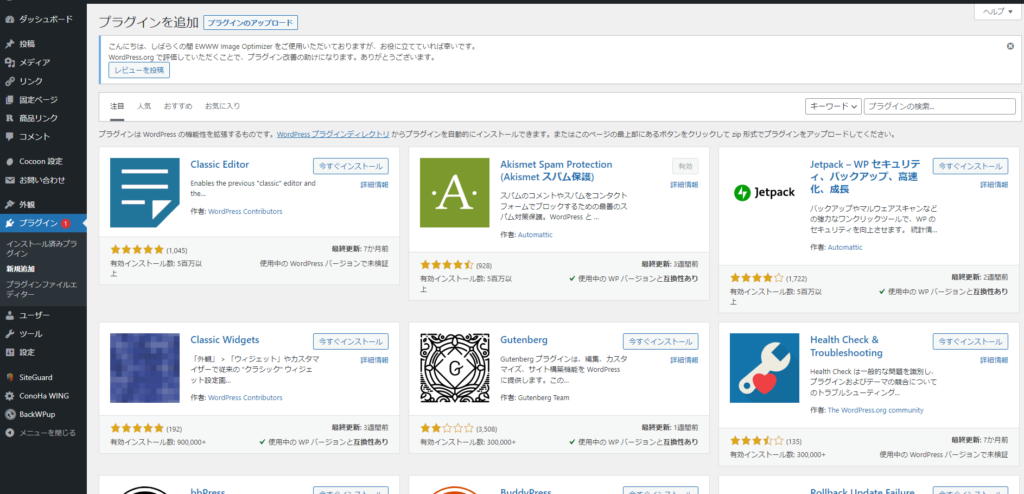Open 詳細情報 for Classic Widgets
The height and width of the screenshot is (494, 1024).
[374, 360]
